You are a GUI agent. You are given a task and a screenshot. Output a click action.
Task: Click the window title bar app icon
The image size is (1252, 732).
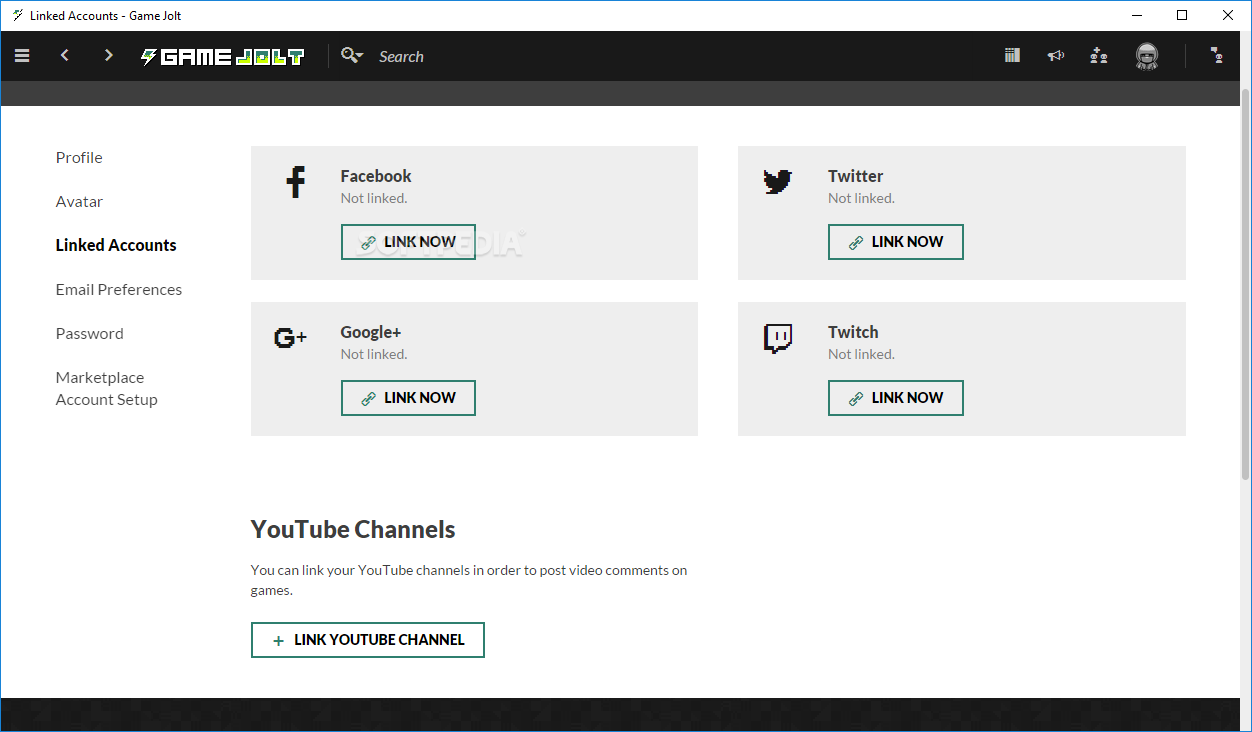17,15
